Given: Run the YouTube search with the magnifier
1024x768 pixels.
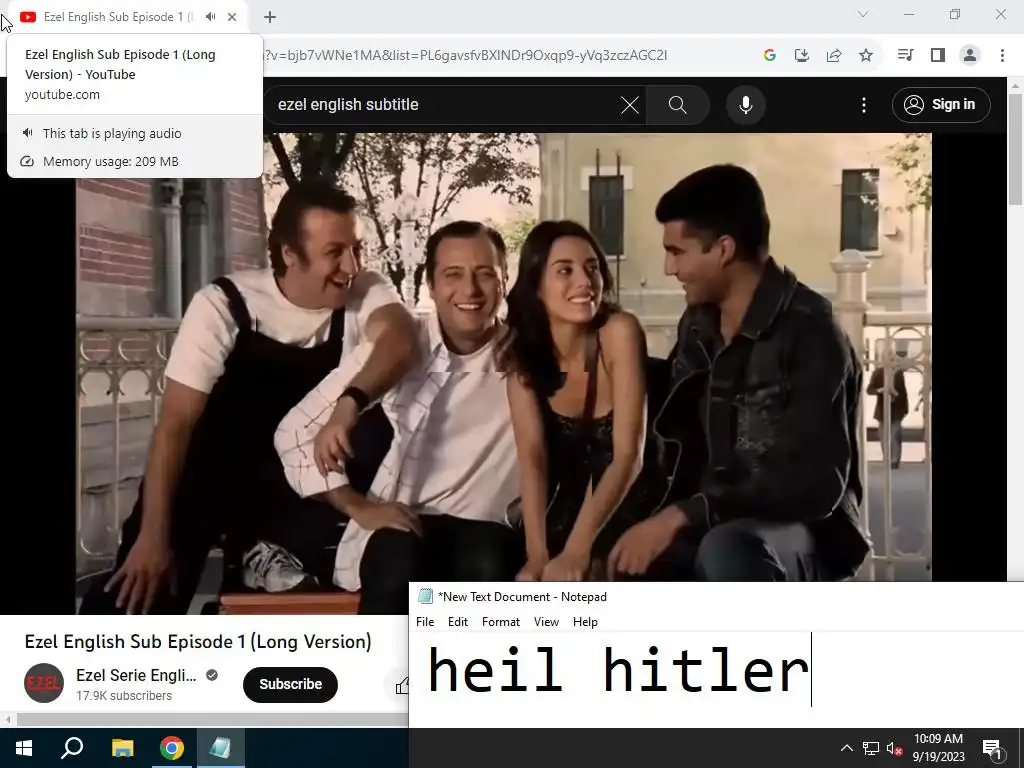Looking at the screenshot, I should click(x=678, y=104).
